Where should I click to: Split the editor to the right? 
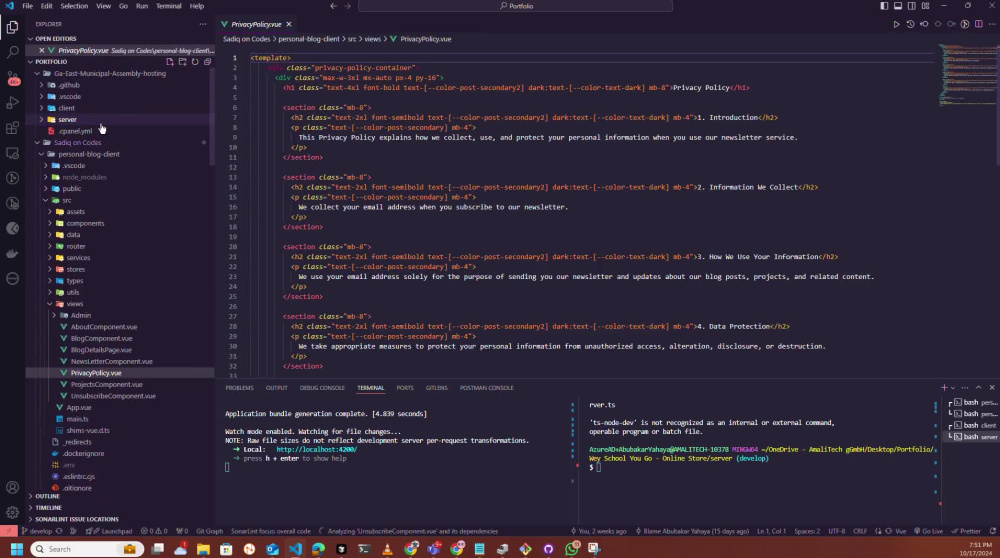(978, 24)
